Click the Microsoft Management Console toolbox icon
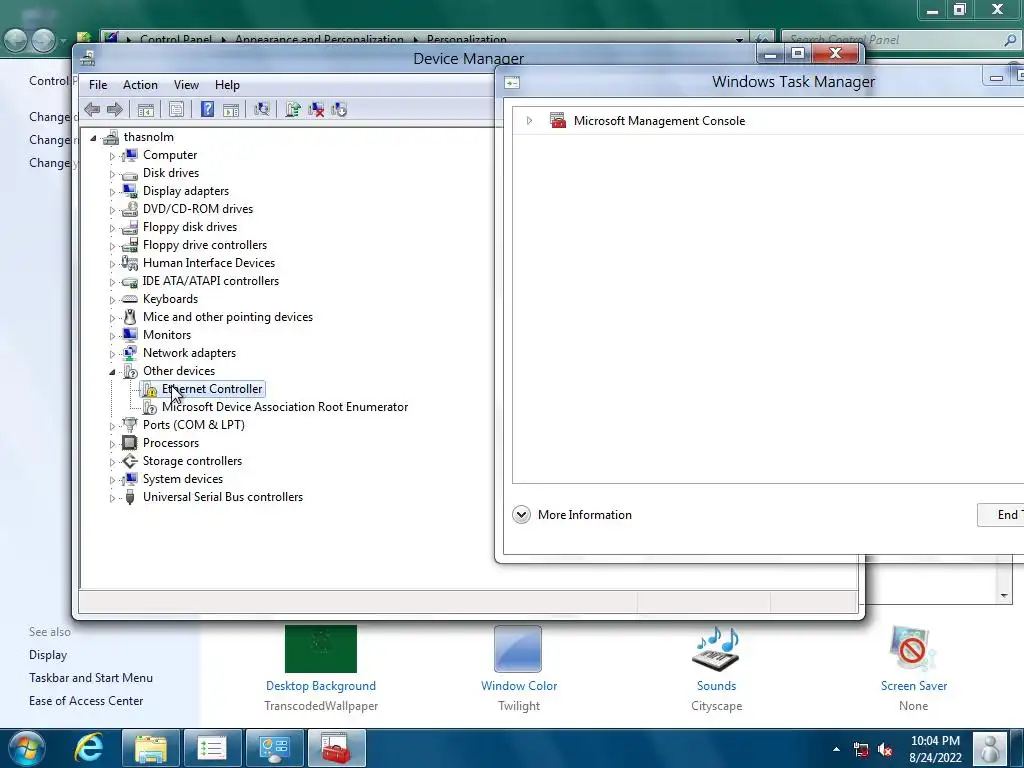 pyautogui.click(x=558, y=121)
